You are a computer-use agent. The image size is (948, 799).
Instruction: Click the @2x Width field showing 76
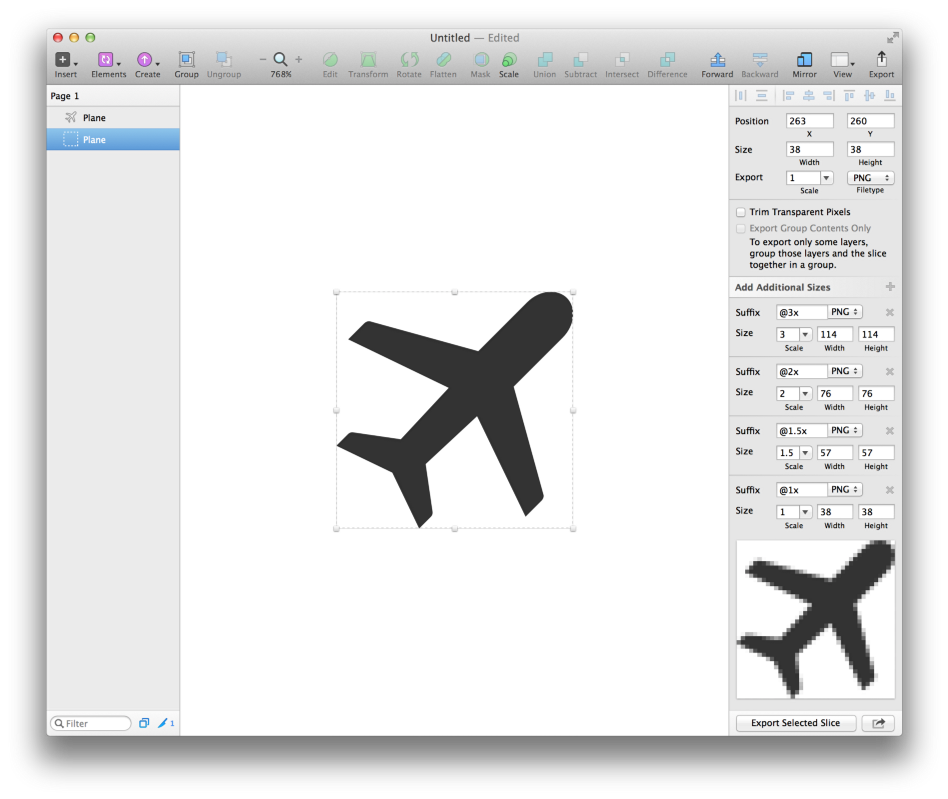click(834, 393)
